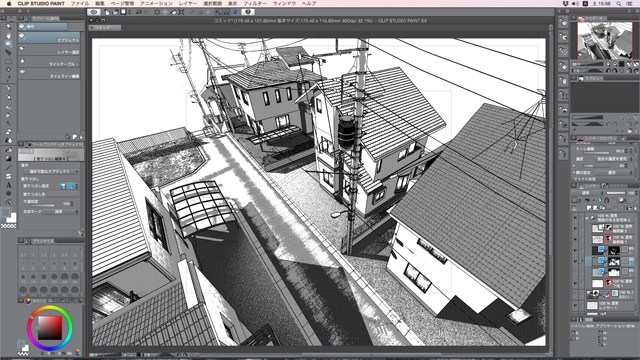The height and width of the screenshot is (360, 640).
Task: Select the Pencil tool
Action: (x=8, y=98)
